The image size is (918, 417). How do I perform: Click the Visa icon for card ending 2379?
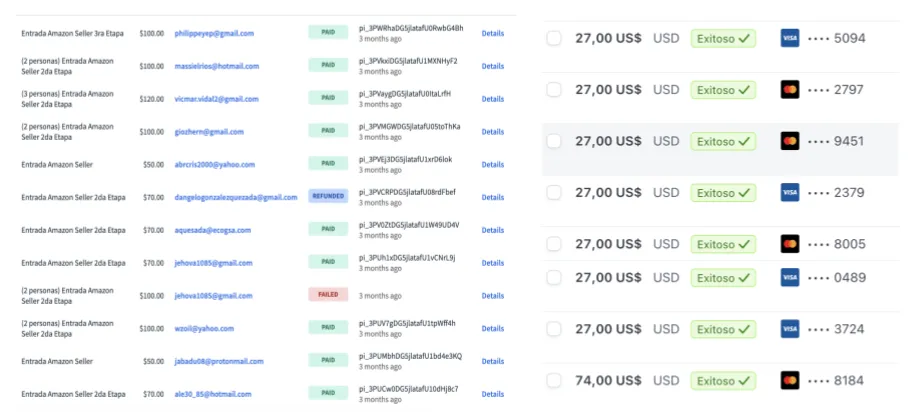[x=789, y=192]
